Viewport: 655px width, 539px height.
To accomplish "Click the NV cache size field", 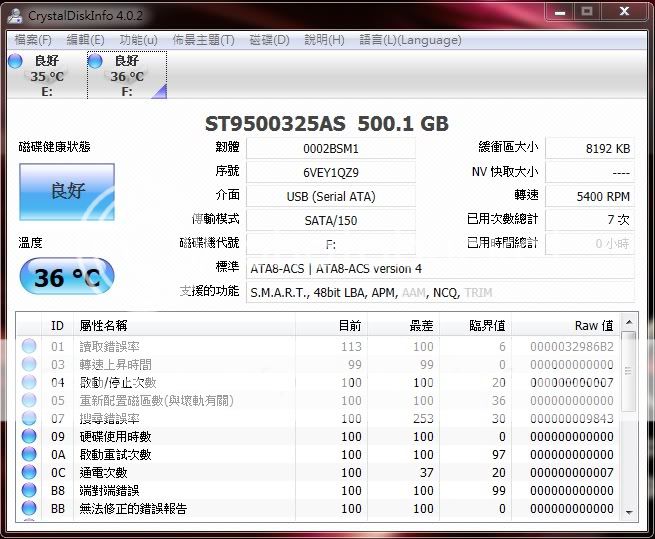I will [590, 172].
